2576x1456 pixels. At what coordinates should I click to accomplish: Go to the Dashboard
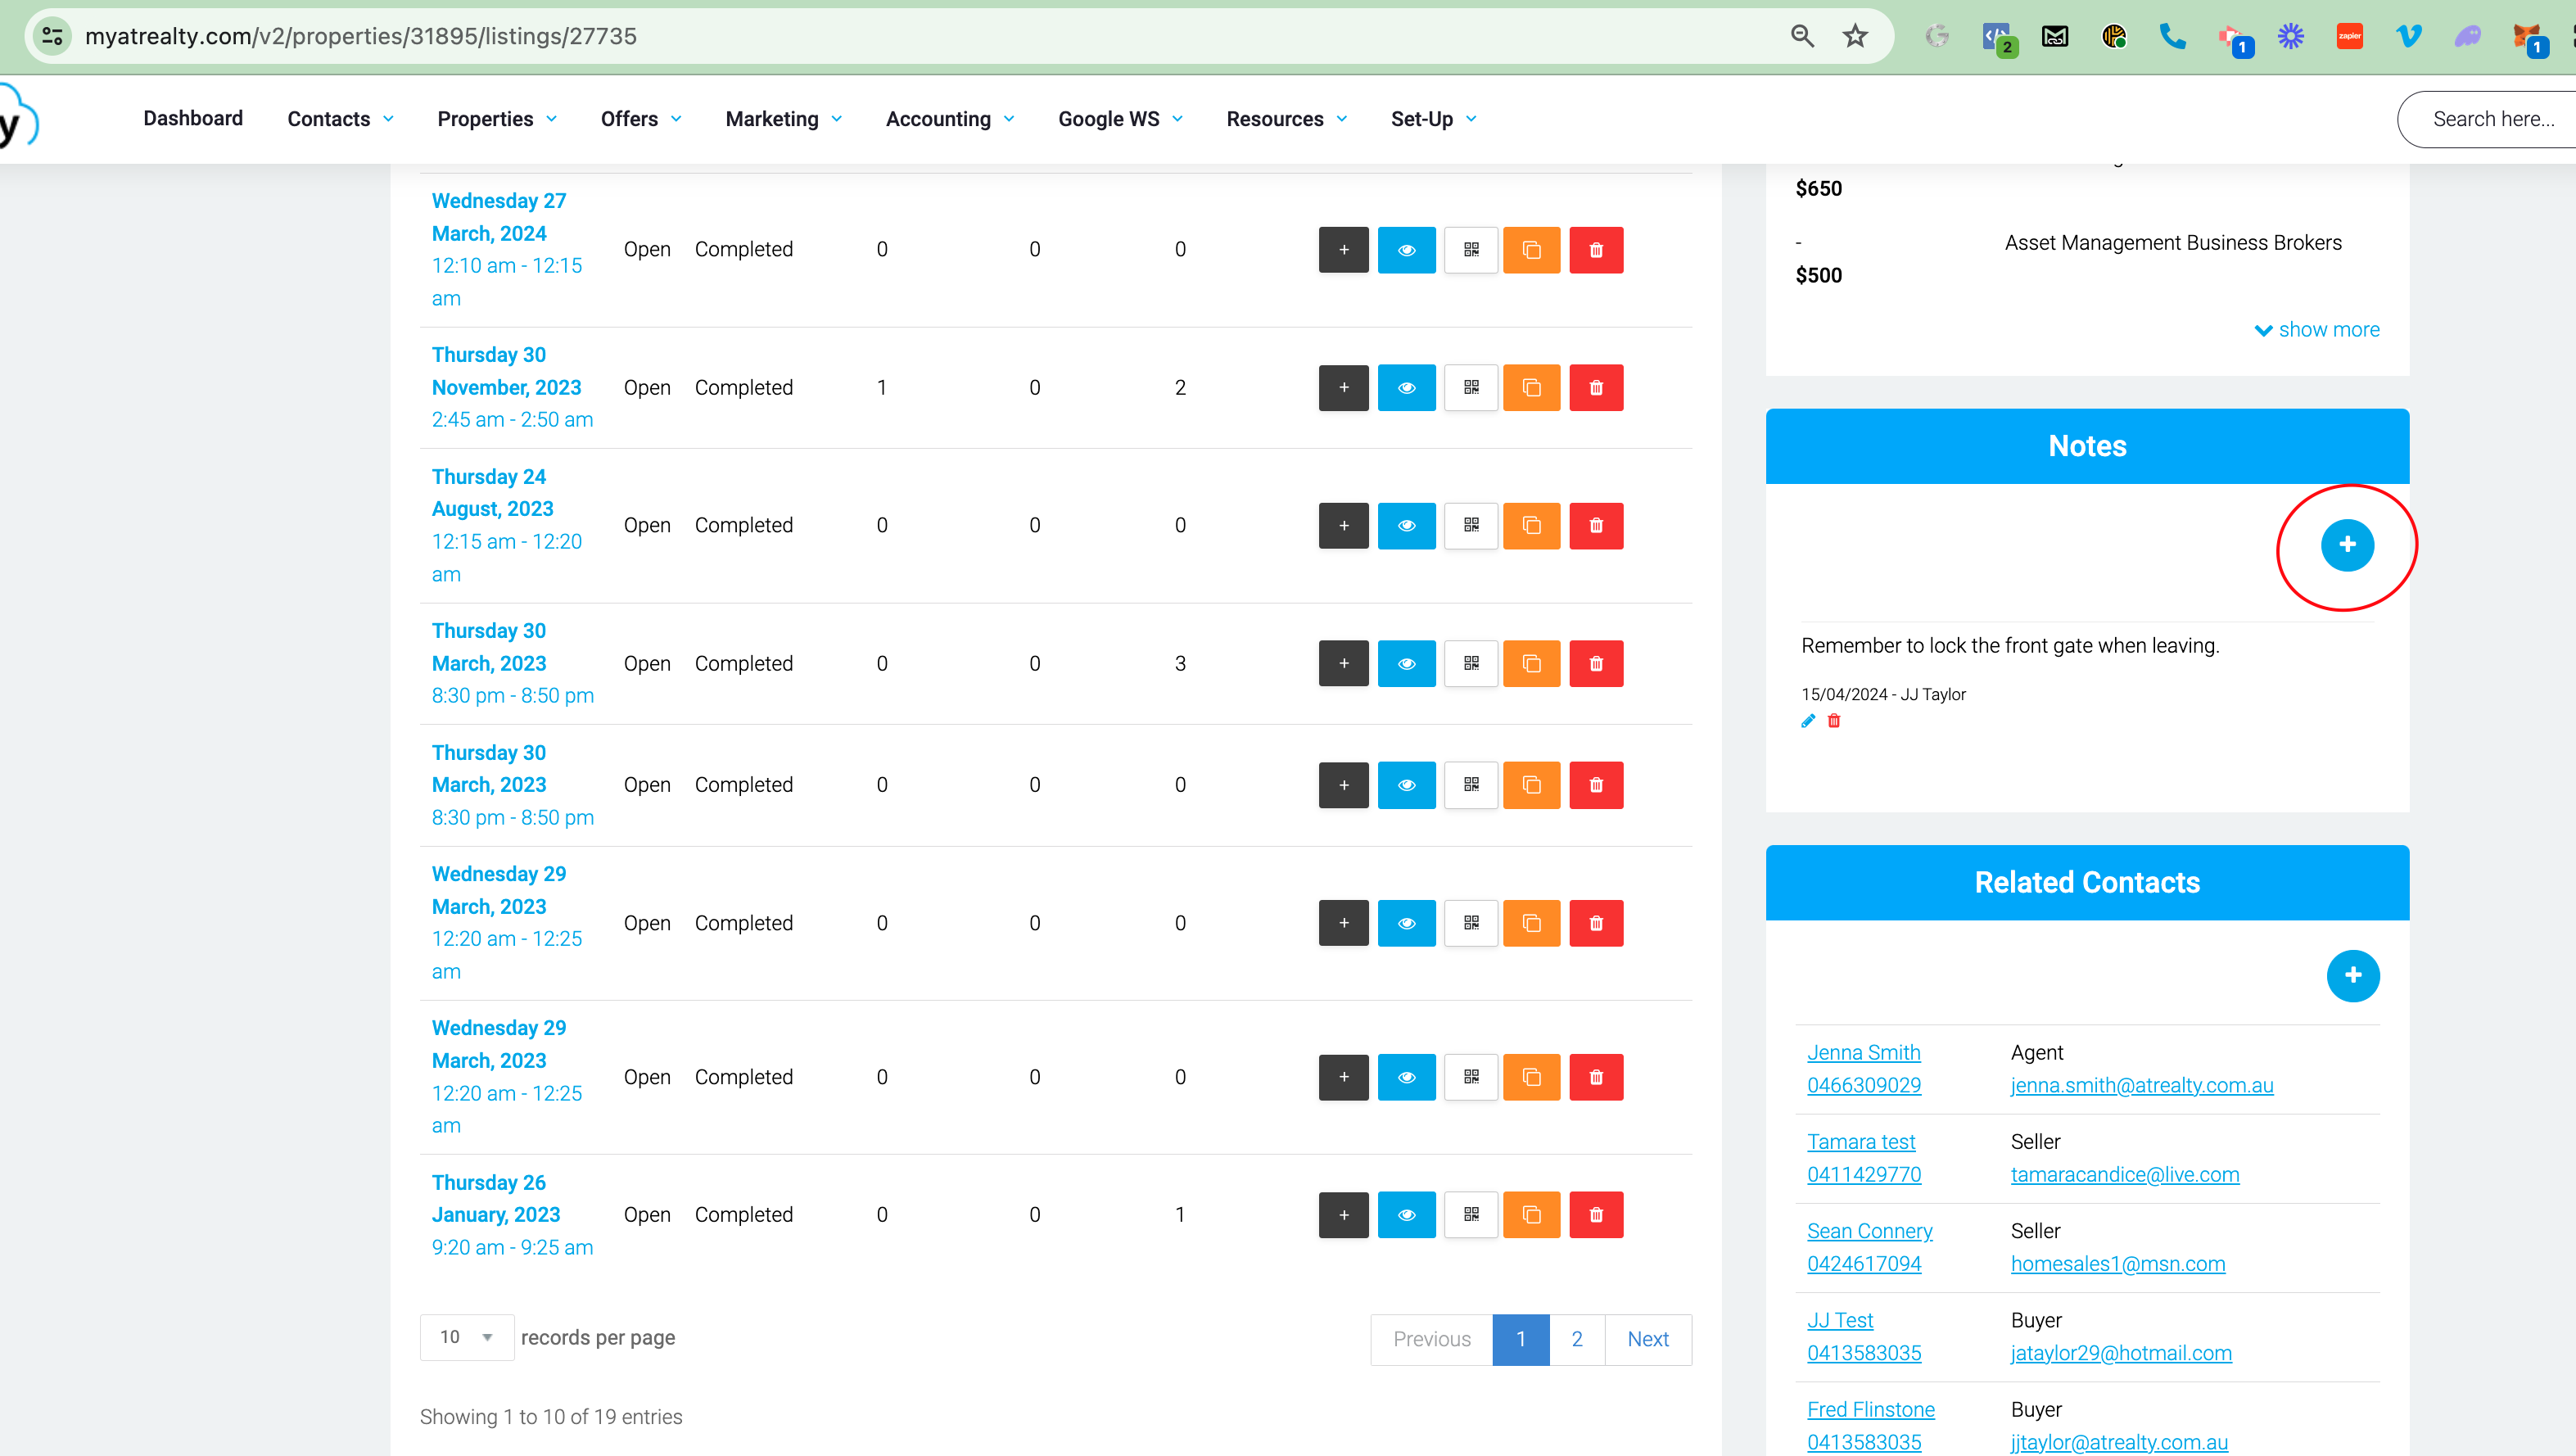pyautogui.click(x=193, y=118)
